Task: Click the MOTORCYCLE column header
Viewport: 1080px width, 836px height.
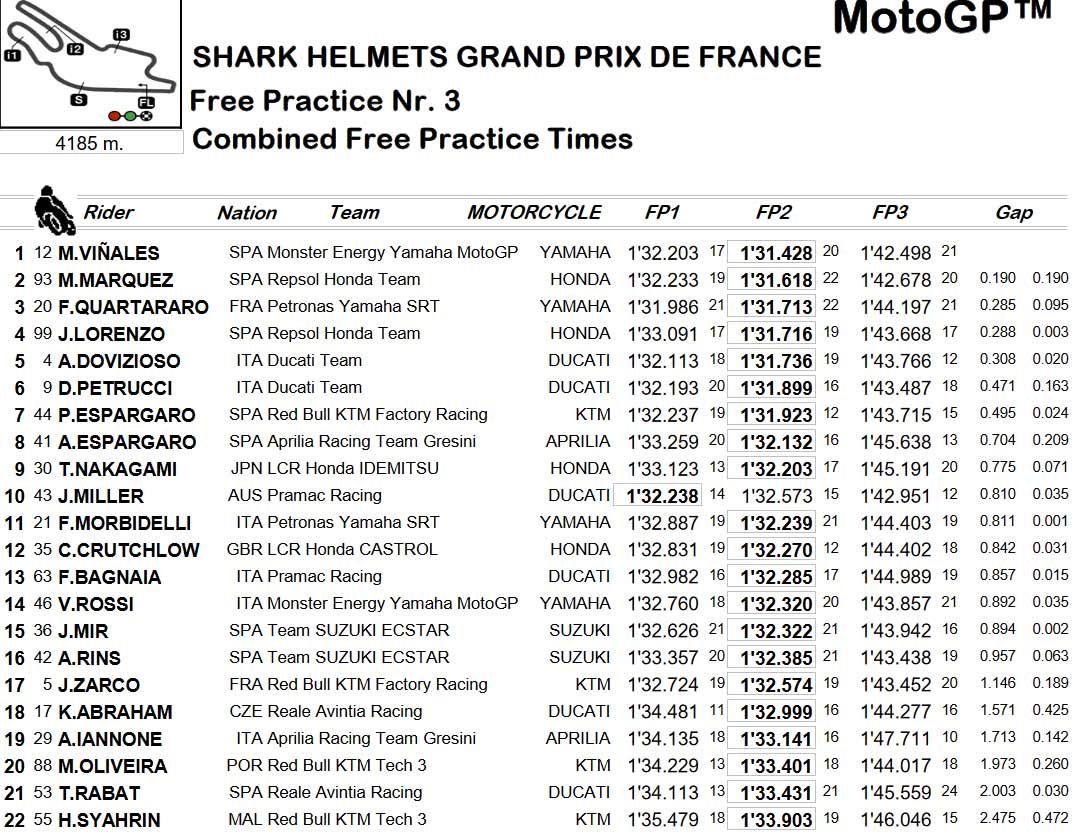Action: click(x=534, y=212)
